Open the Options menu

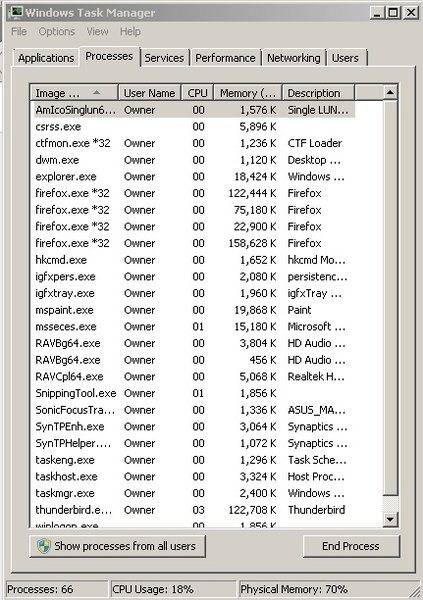tap(56, 31)
